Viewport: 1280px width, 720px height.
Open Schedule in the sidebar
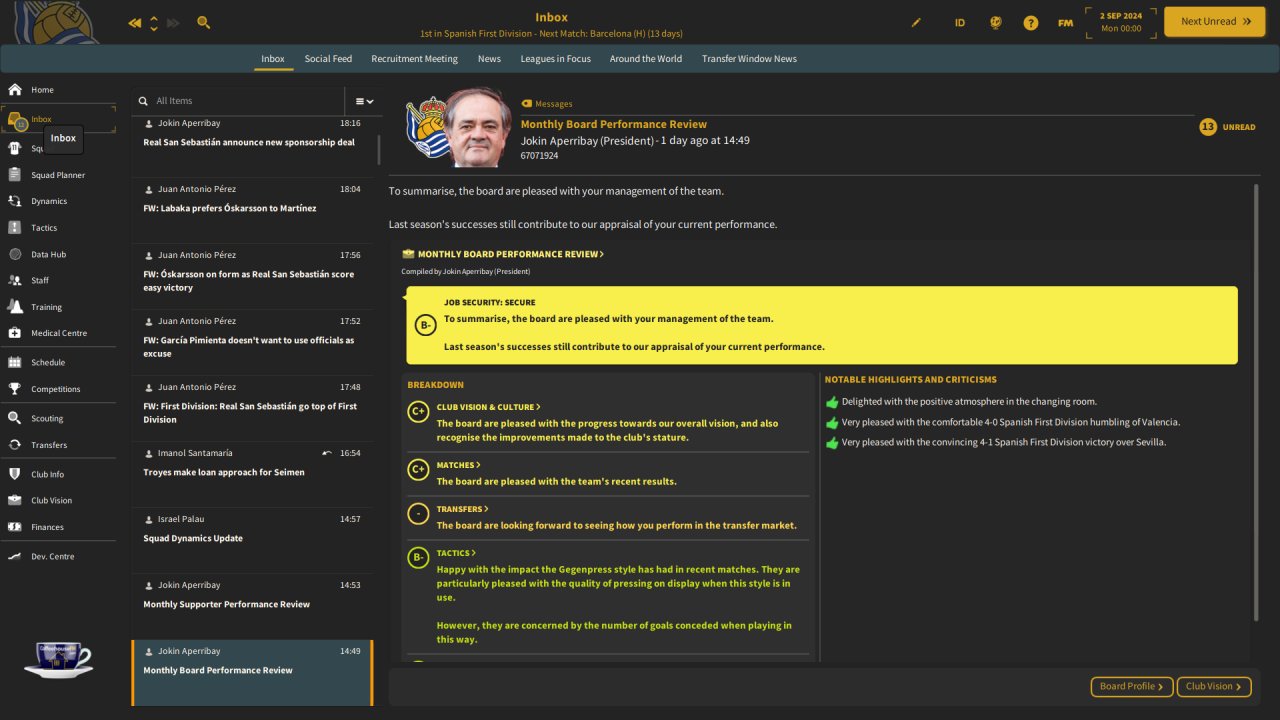tap(58, 362)
